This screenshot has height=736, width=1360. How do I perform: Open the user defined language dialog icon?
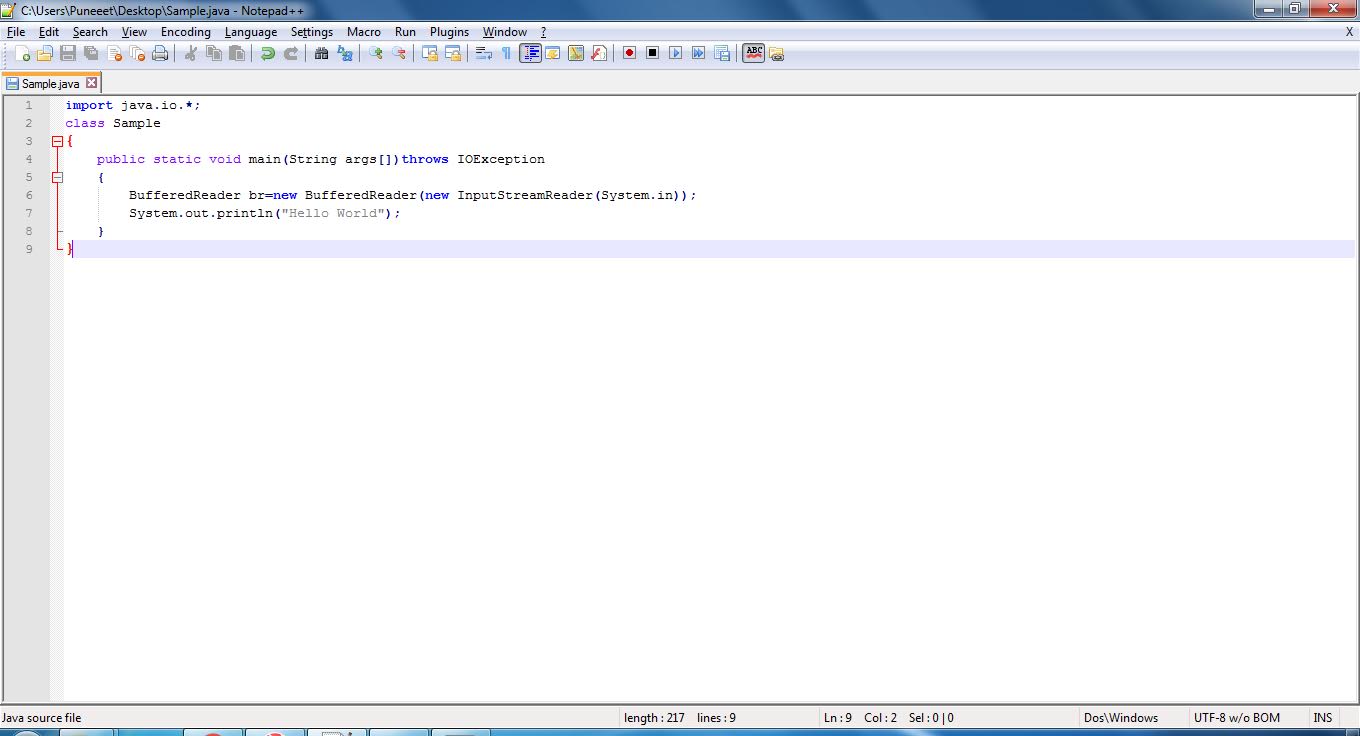[552, 53]
